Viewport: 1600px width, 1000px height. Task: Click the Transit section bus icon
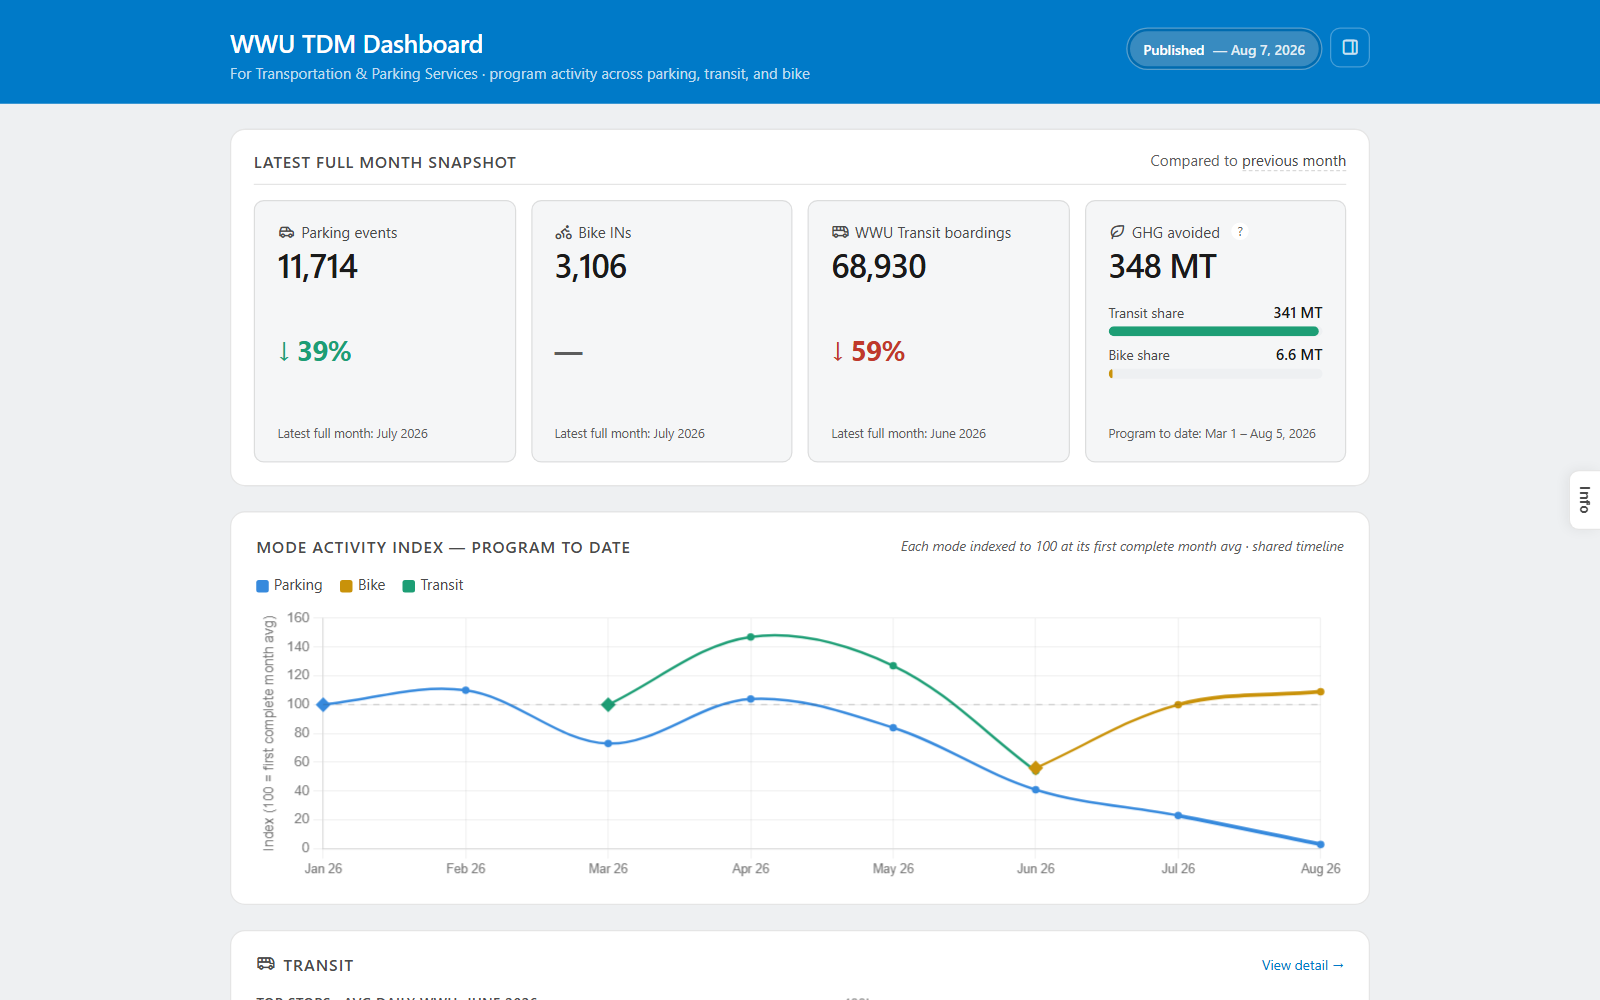[x=266, y=964]
